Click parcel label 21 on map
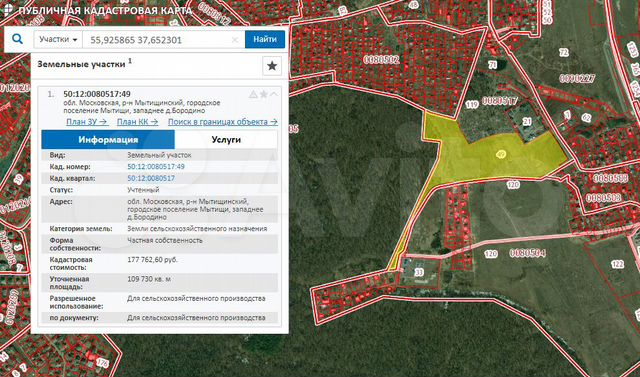The image size is (640, 377). pos(527,122)
